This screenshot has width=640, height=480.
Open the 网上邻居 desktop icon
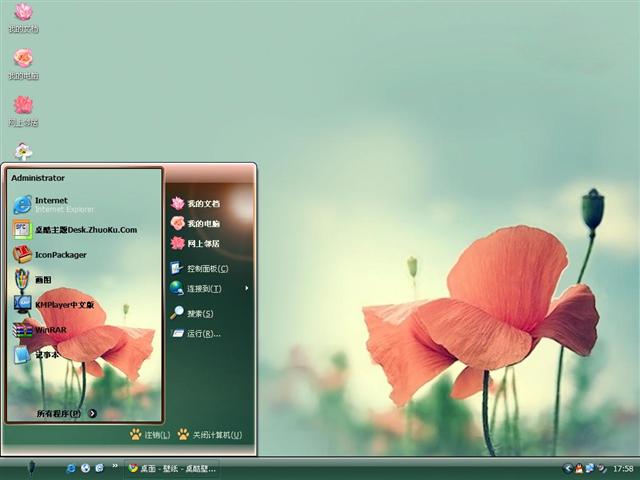pos(23,108)
